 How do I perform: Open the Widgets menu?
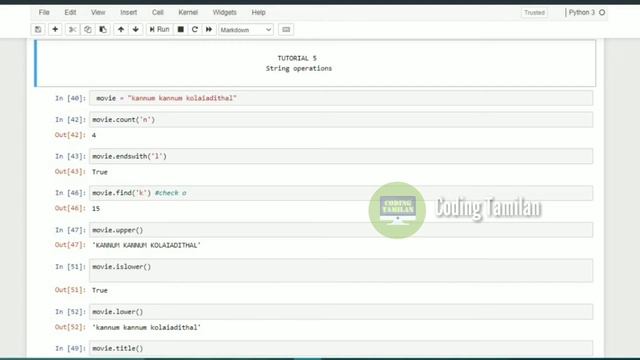pos(224,12)
